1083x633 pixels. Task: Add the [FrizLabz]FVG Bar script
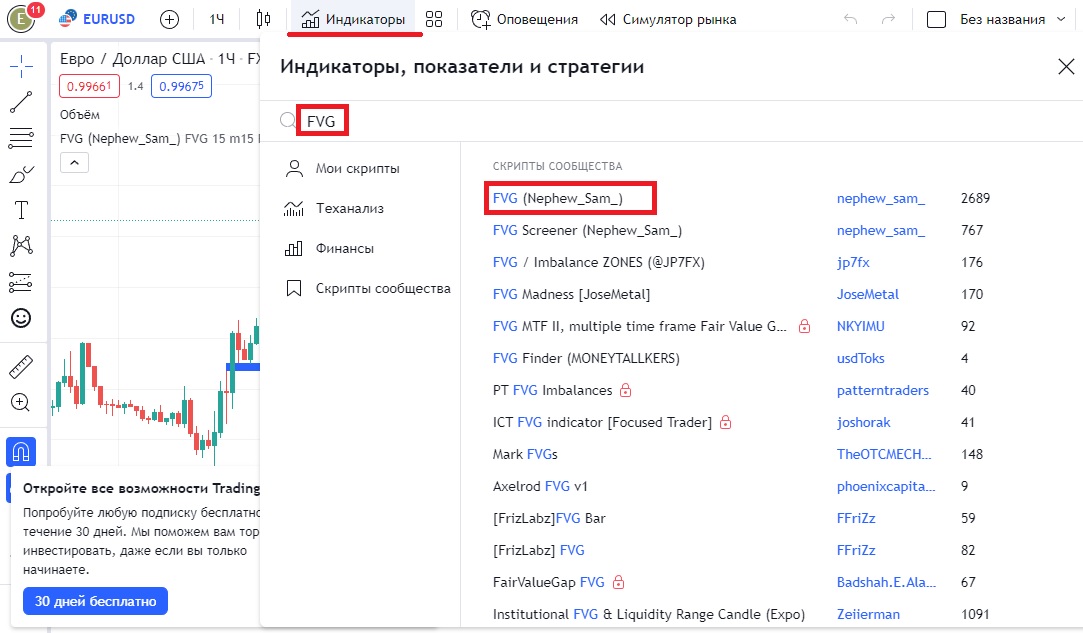(x=549, y=518)
